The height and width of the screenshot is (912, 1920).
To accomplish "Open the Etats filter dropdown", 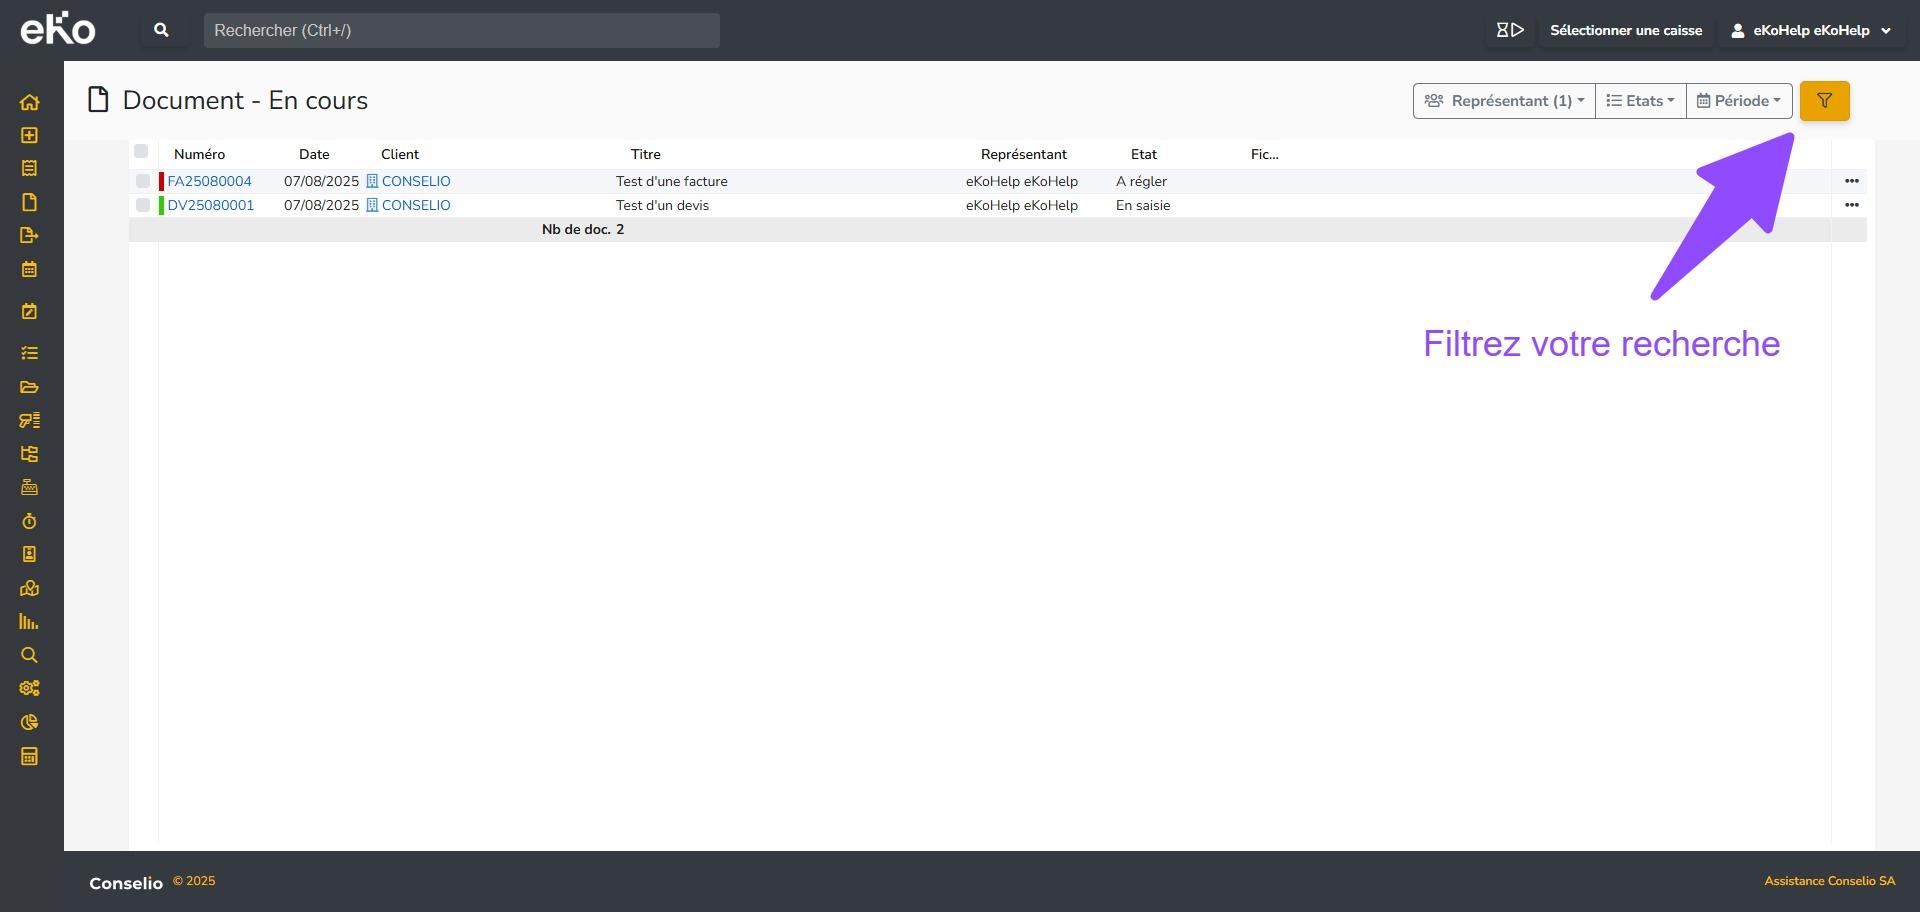I will point(1640,101).
